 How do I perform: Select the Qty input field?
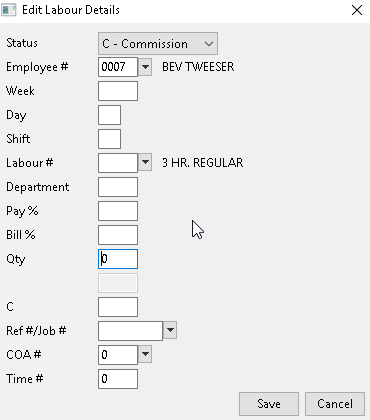[118, 259]
